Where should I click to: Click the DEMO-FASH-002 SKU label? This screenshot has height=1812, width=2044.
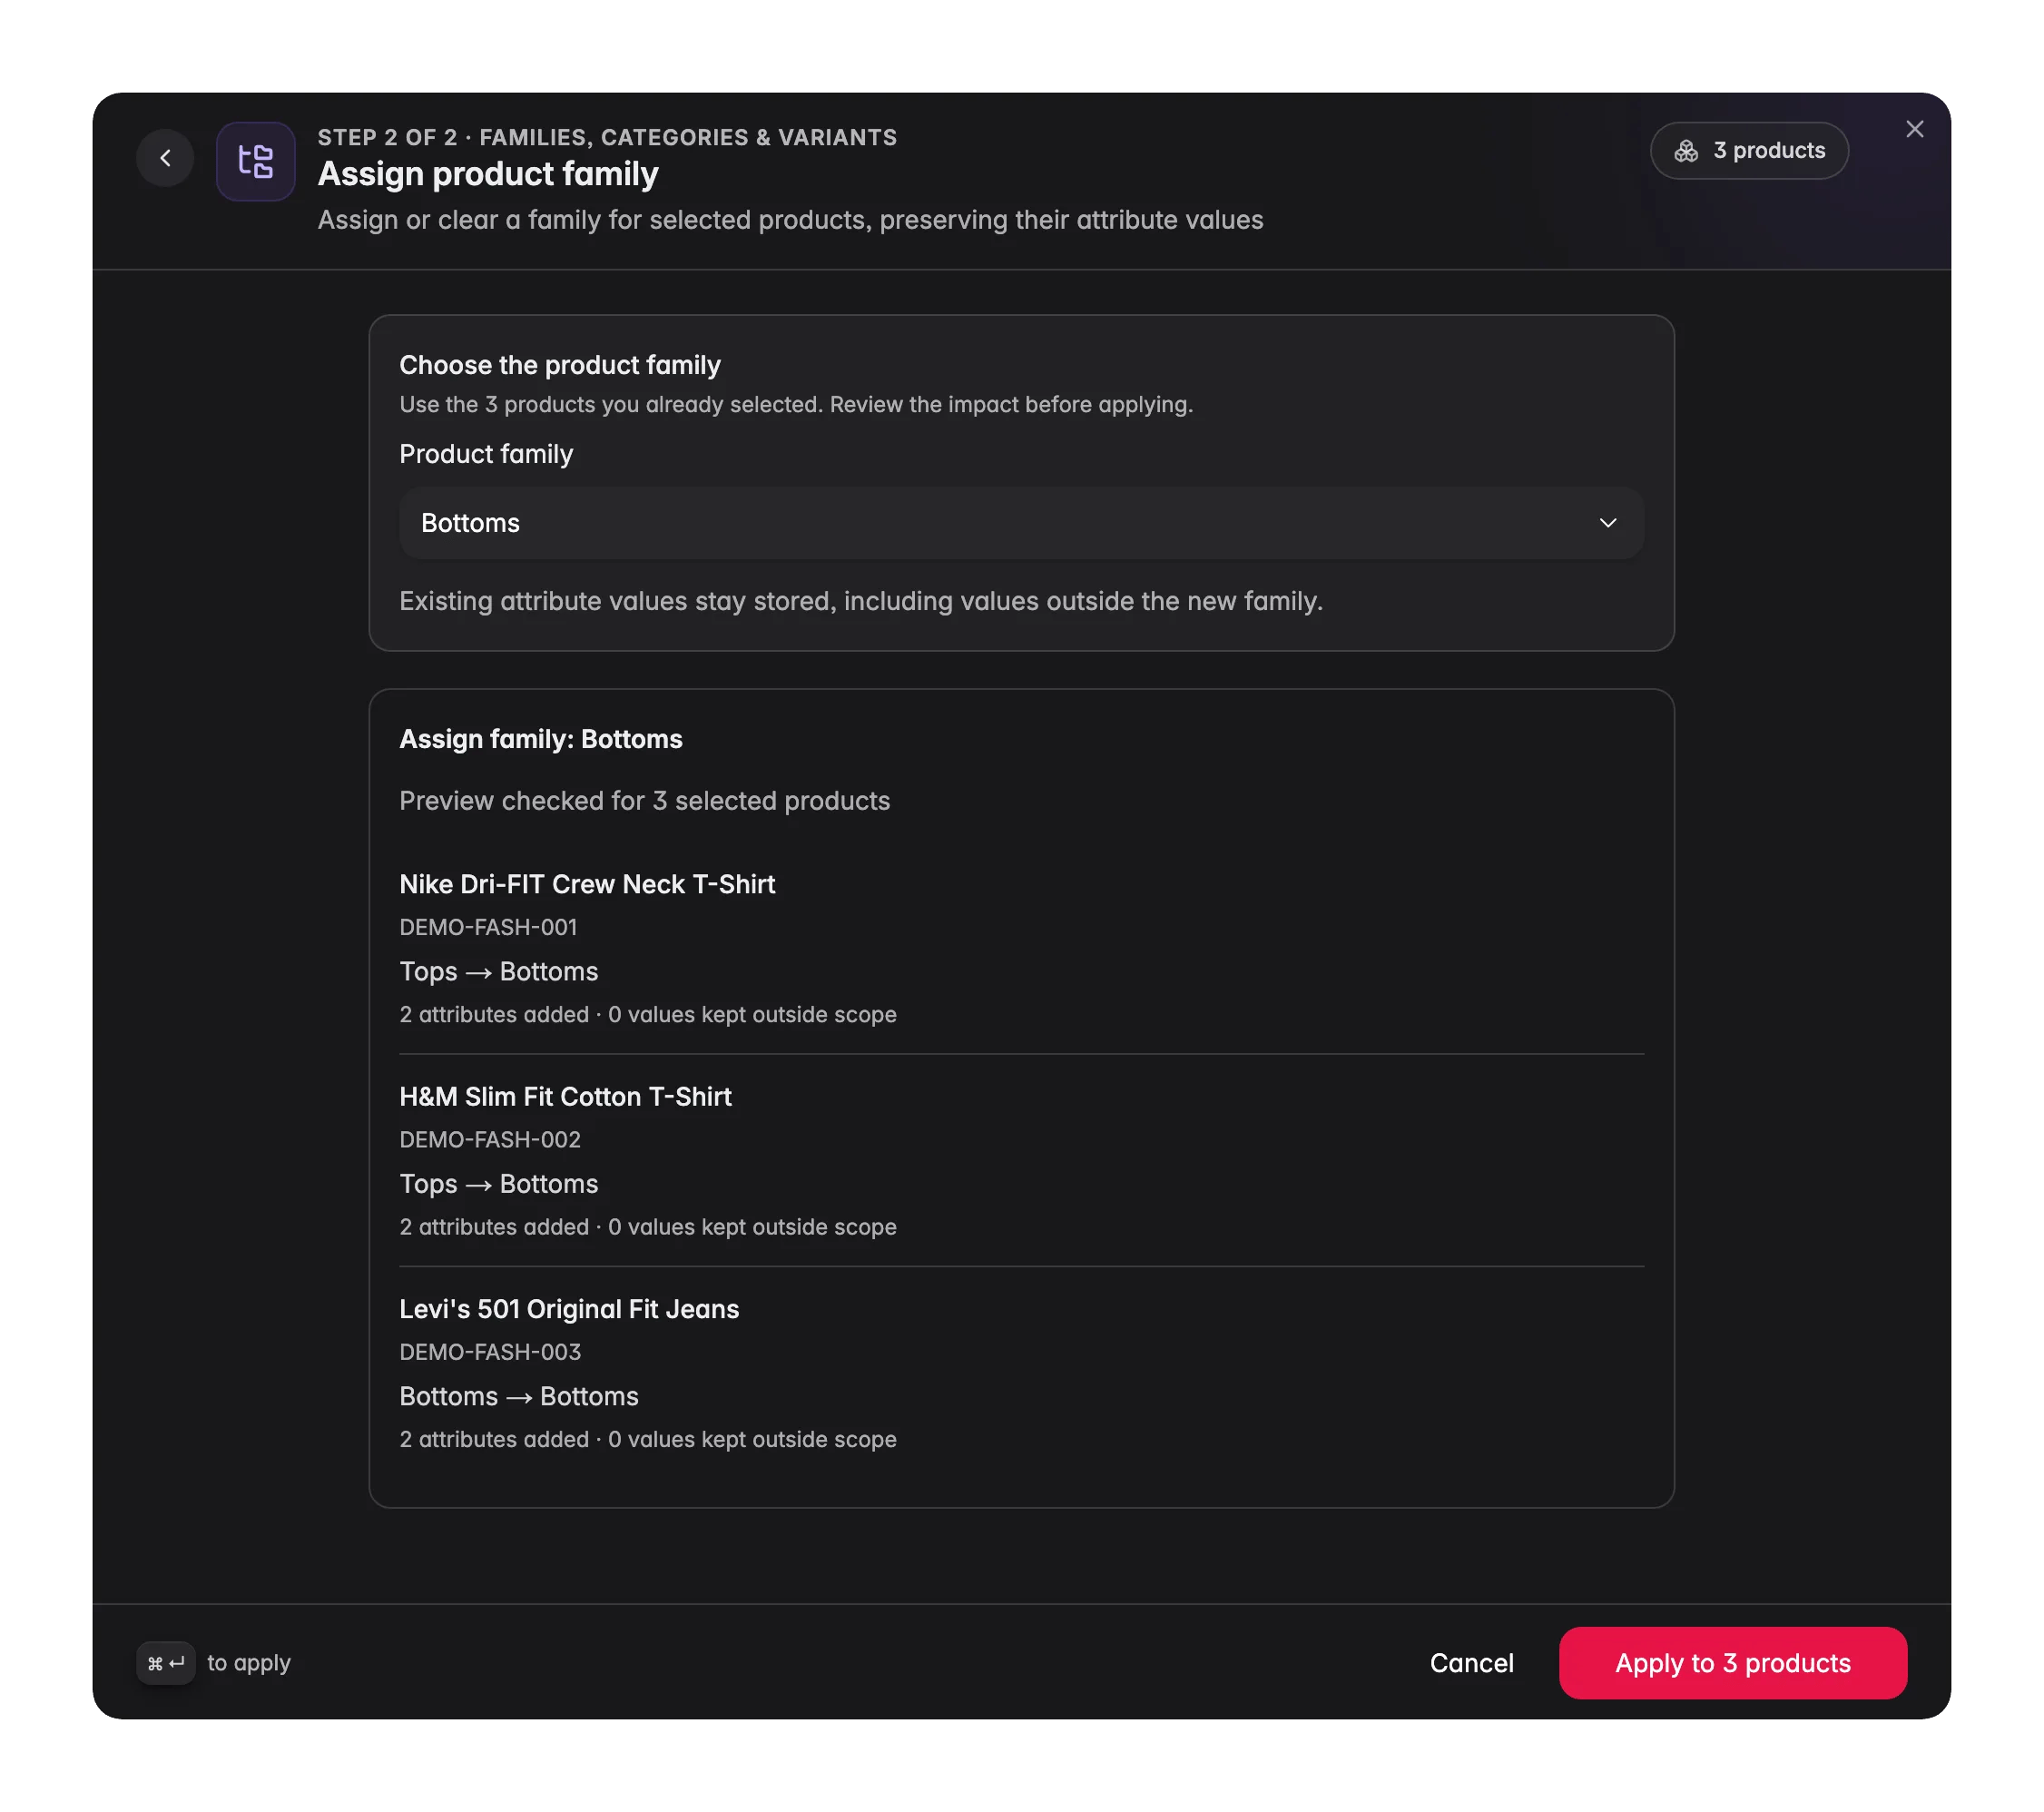pyautogui.click(x=490, y=1139)
